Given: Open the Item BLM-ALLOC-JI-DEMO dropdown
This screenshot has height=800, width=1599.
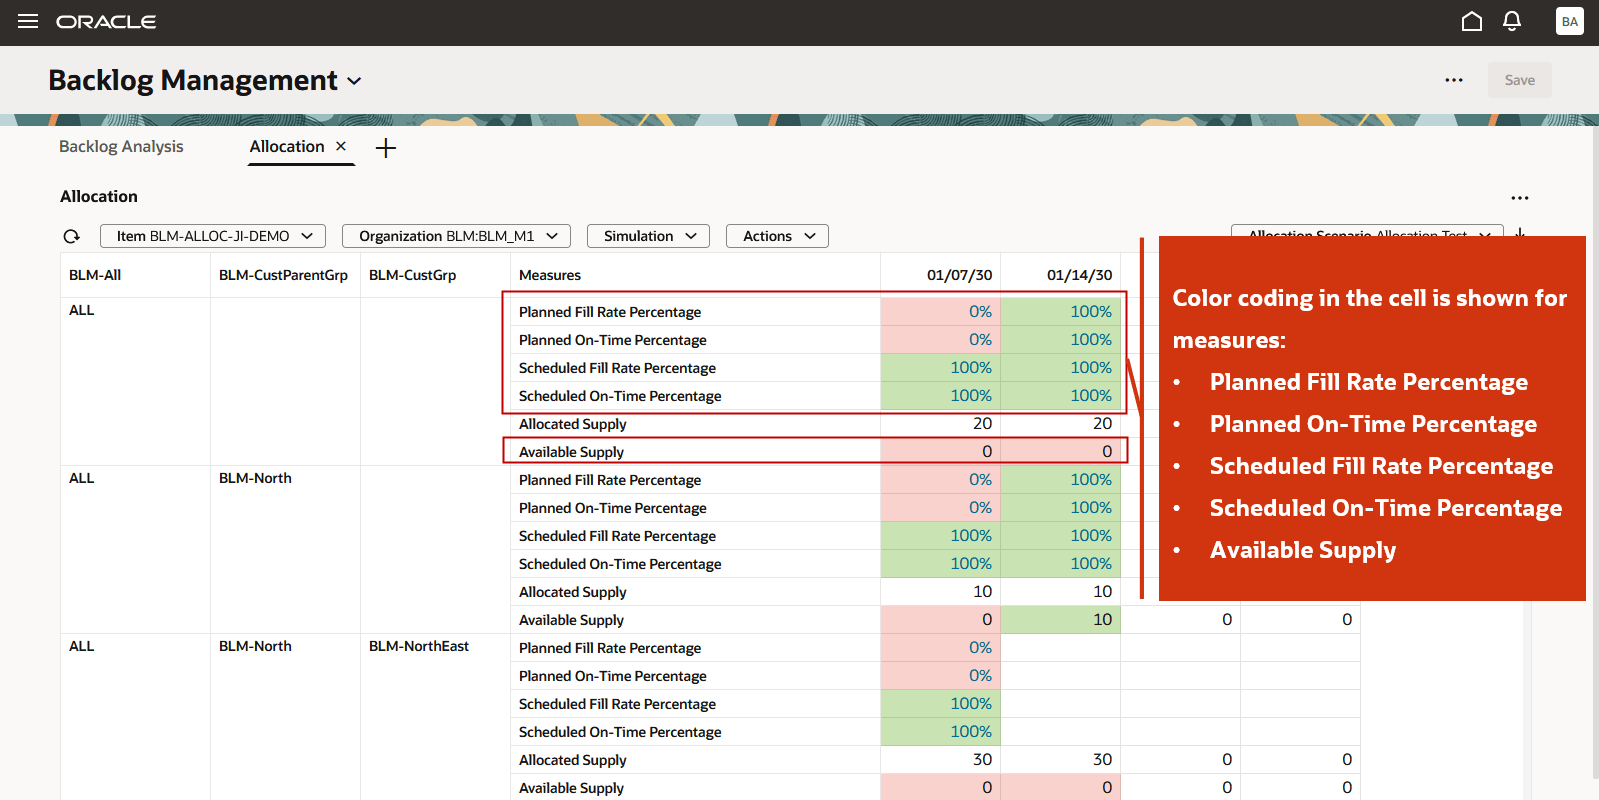Looking at the screenshot, I should [213, 236].
